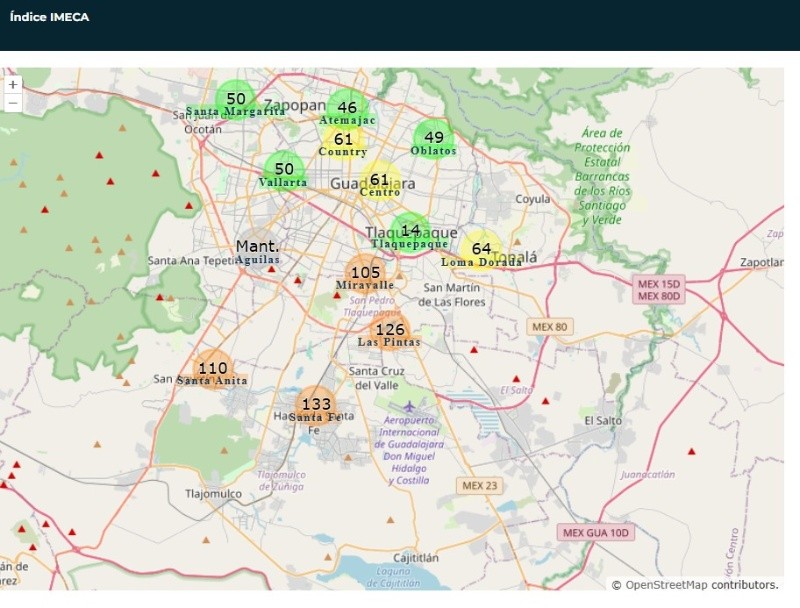
Task: Click the map zoom out (−) button
Action: point(13,103)
